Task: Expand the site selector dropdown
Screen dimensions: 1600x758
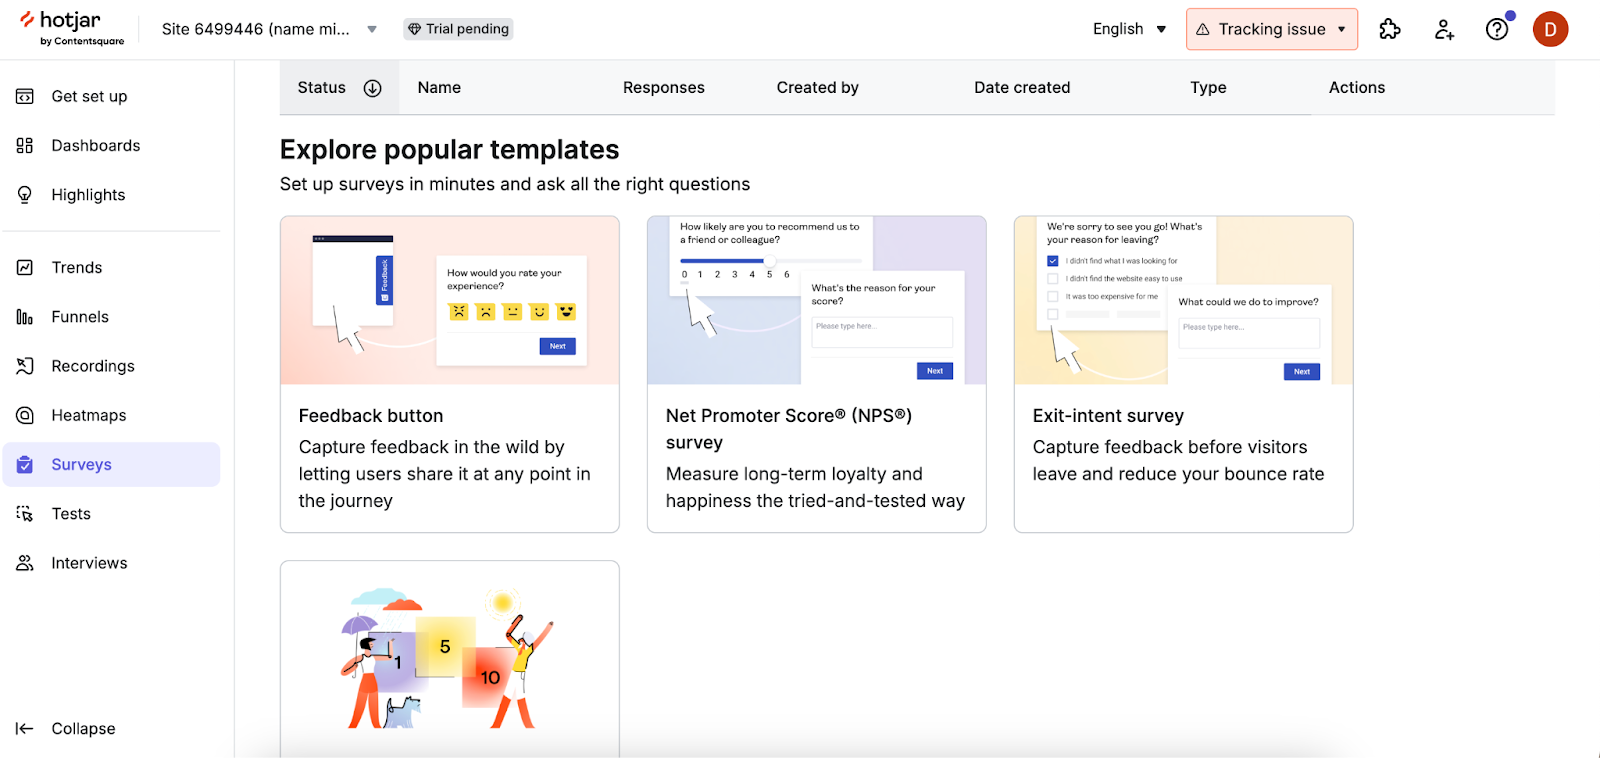Action: pyautogui.click(x=372, y=29)
